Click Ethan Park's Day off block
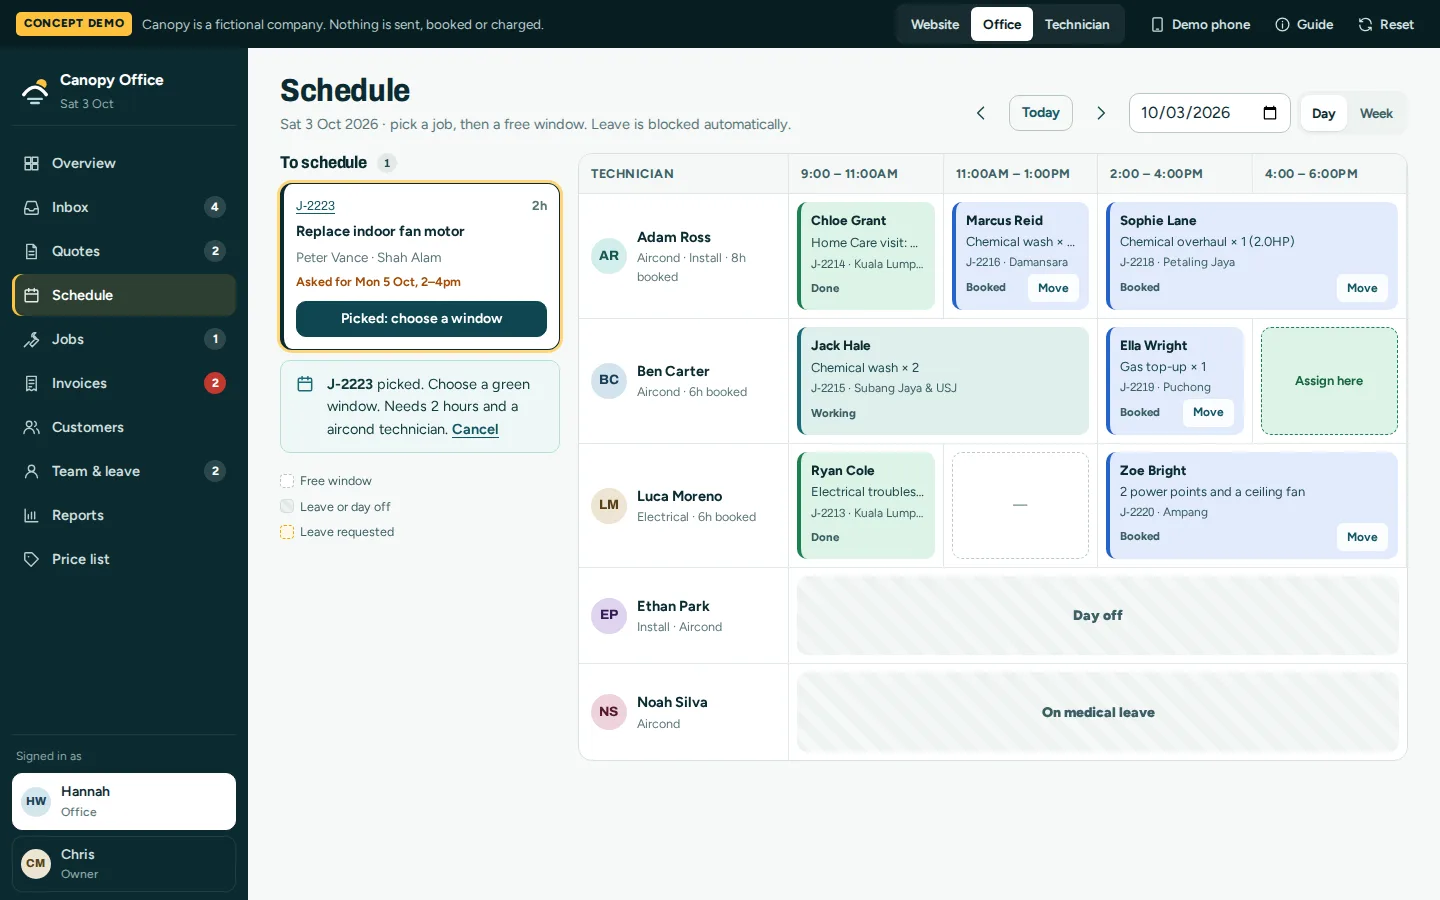 pos(1098,616)
